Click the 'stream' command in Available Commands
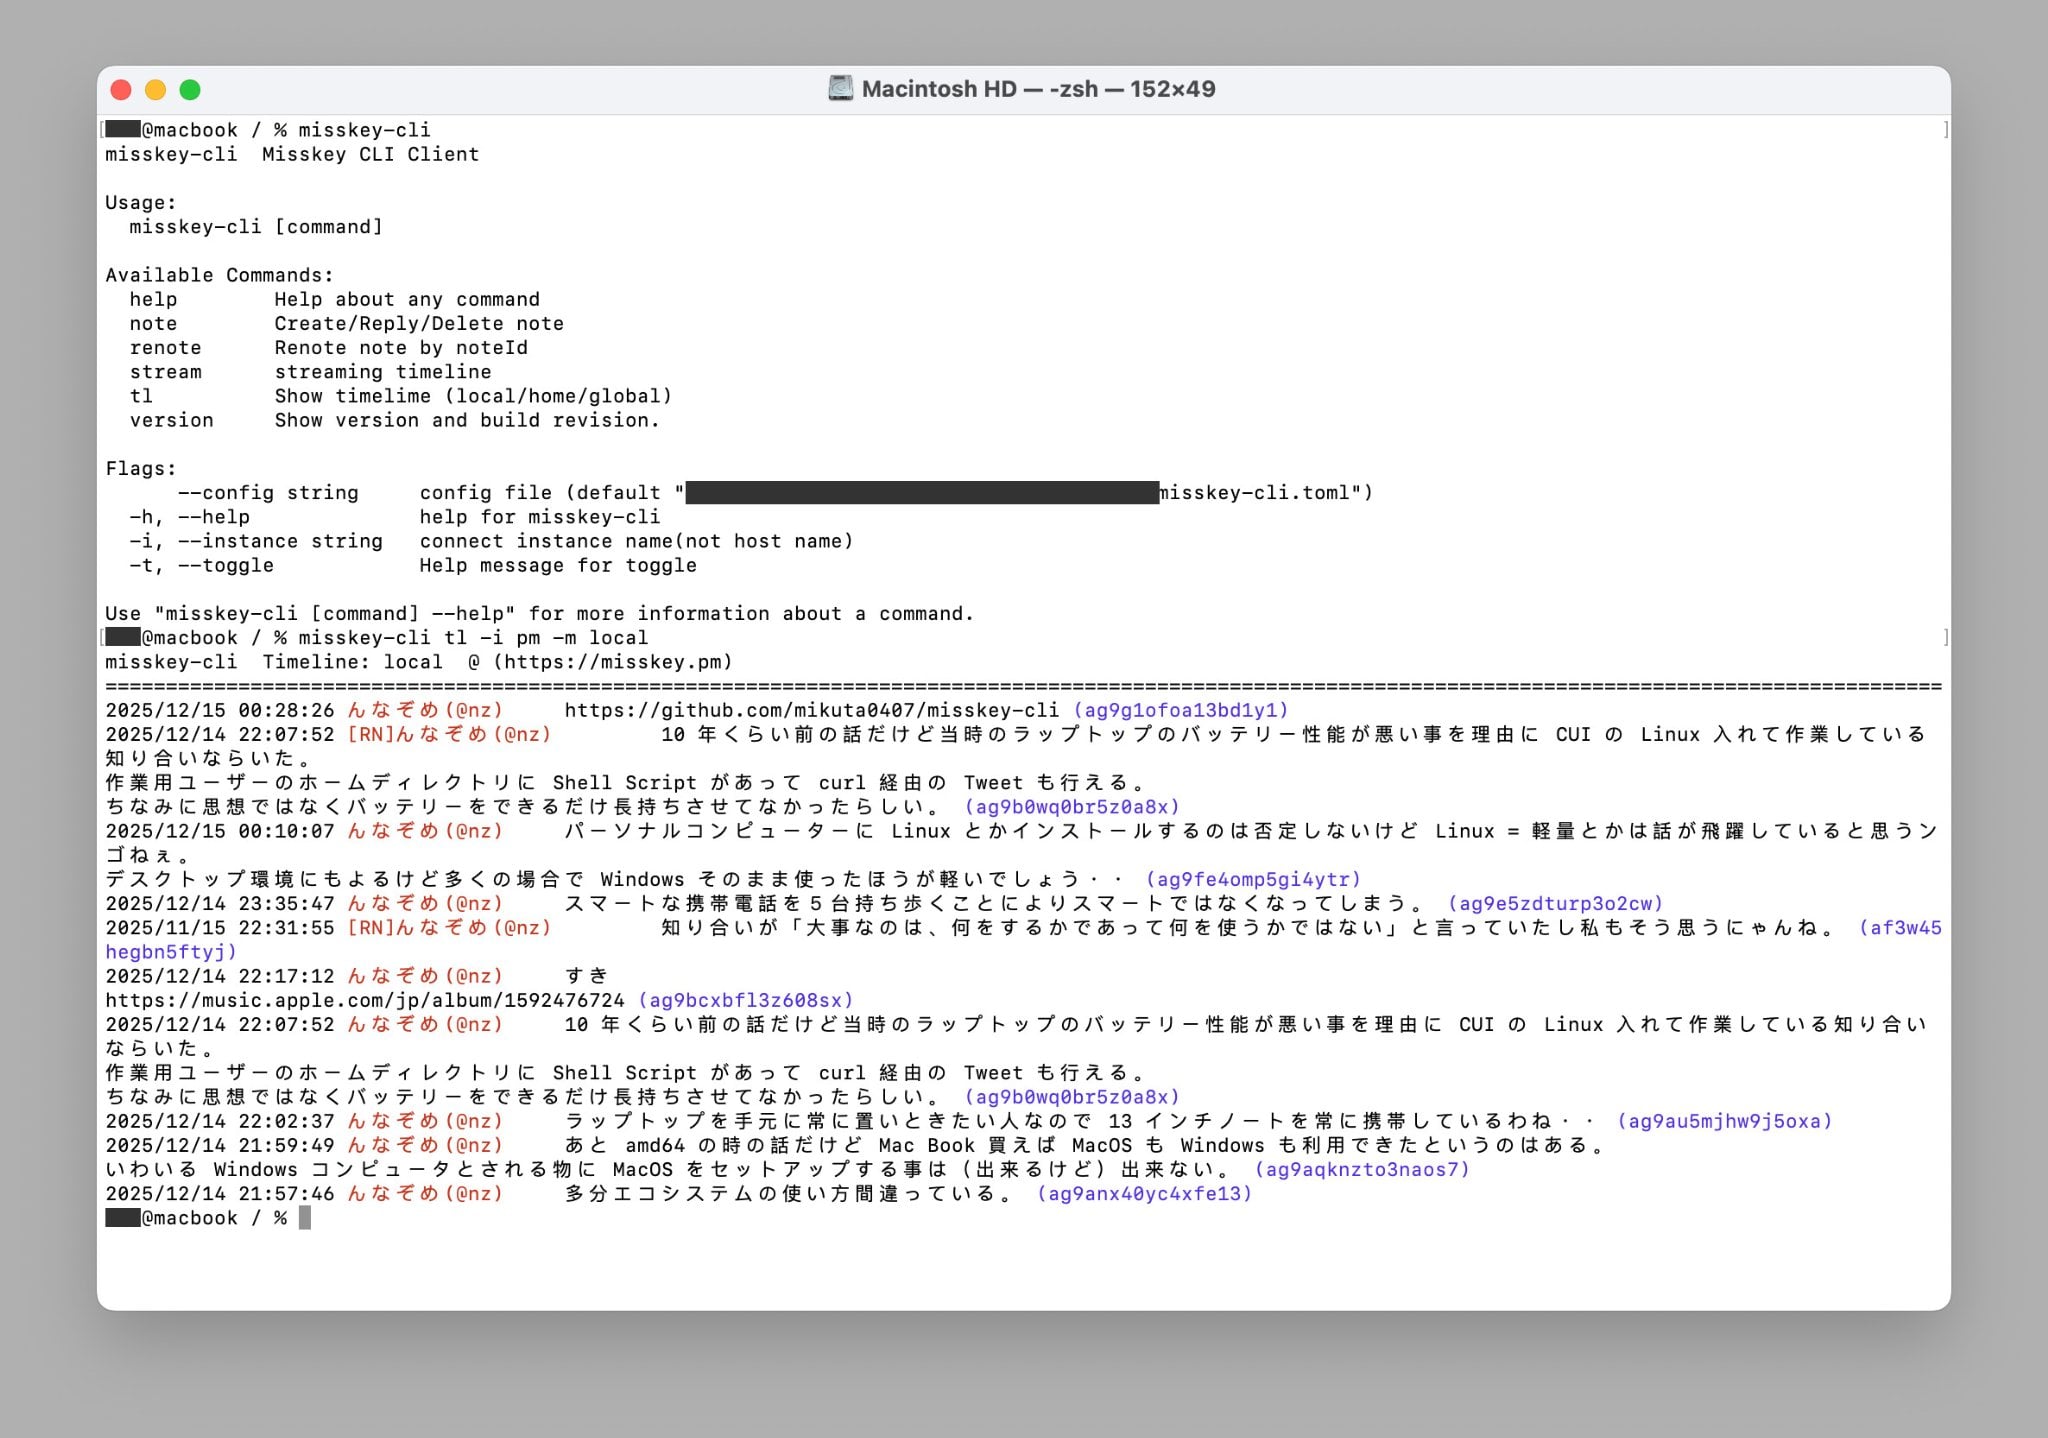 point(165,372)
